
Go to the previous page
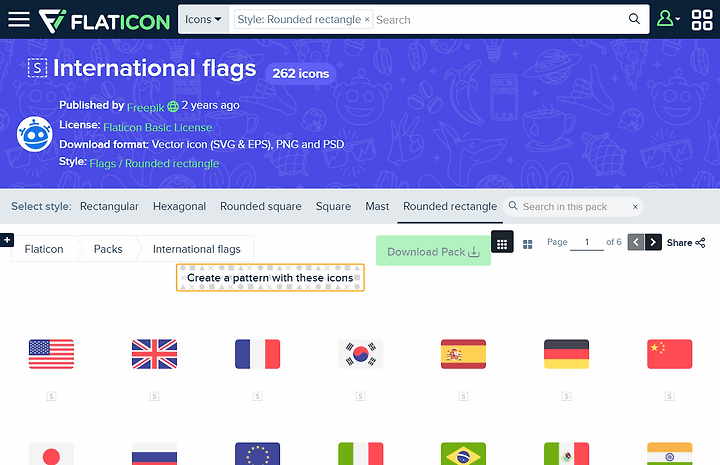pos(636,242)
